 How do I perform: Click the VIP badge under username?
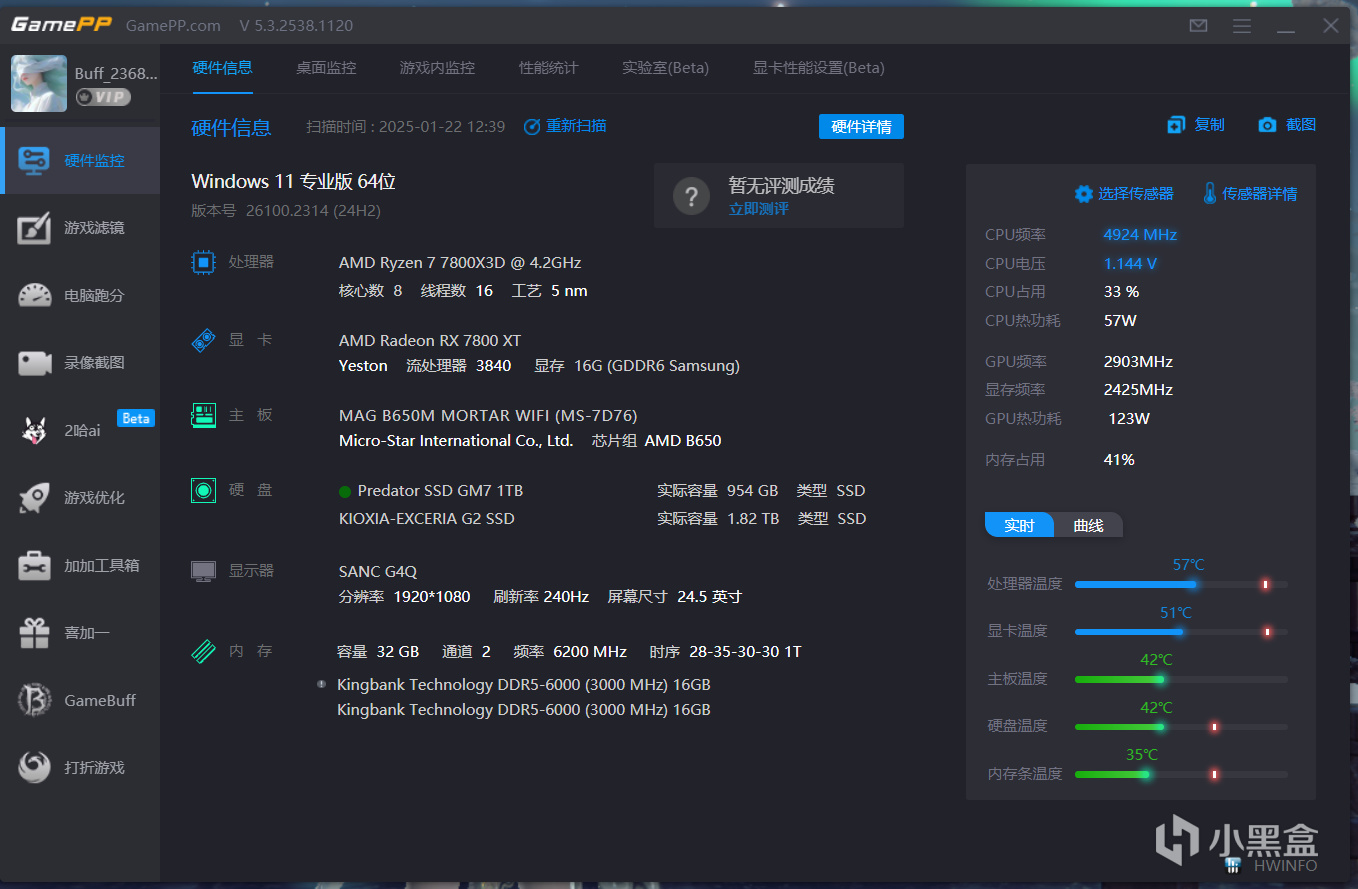(x=103, y=97)
